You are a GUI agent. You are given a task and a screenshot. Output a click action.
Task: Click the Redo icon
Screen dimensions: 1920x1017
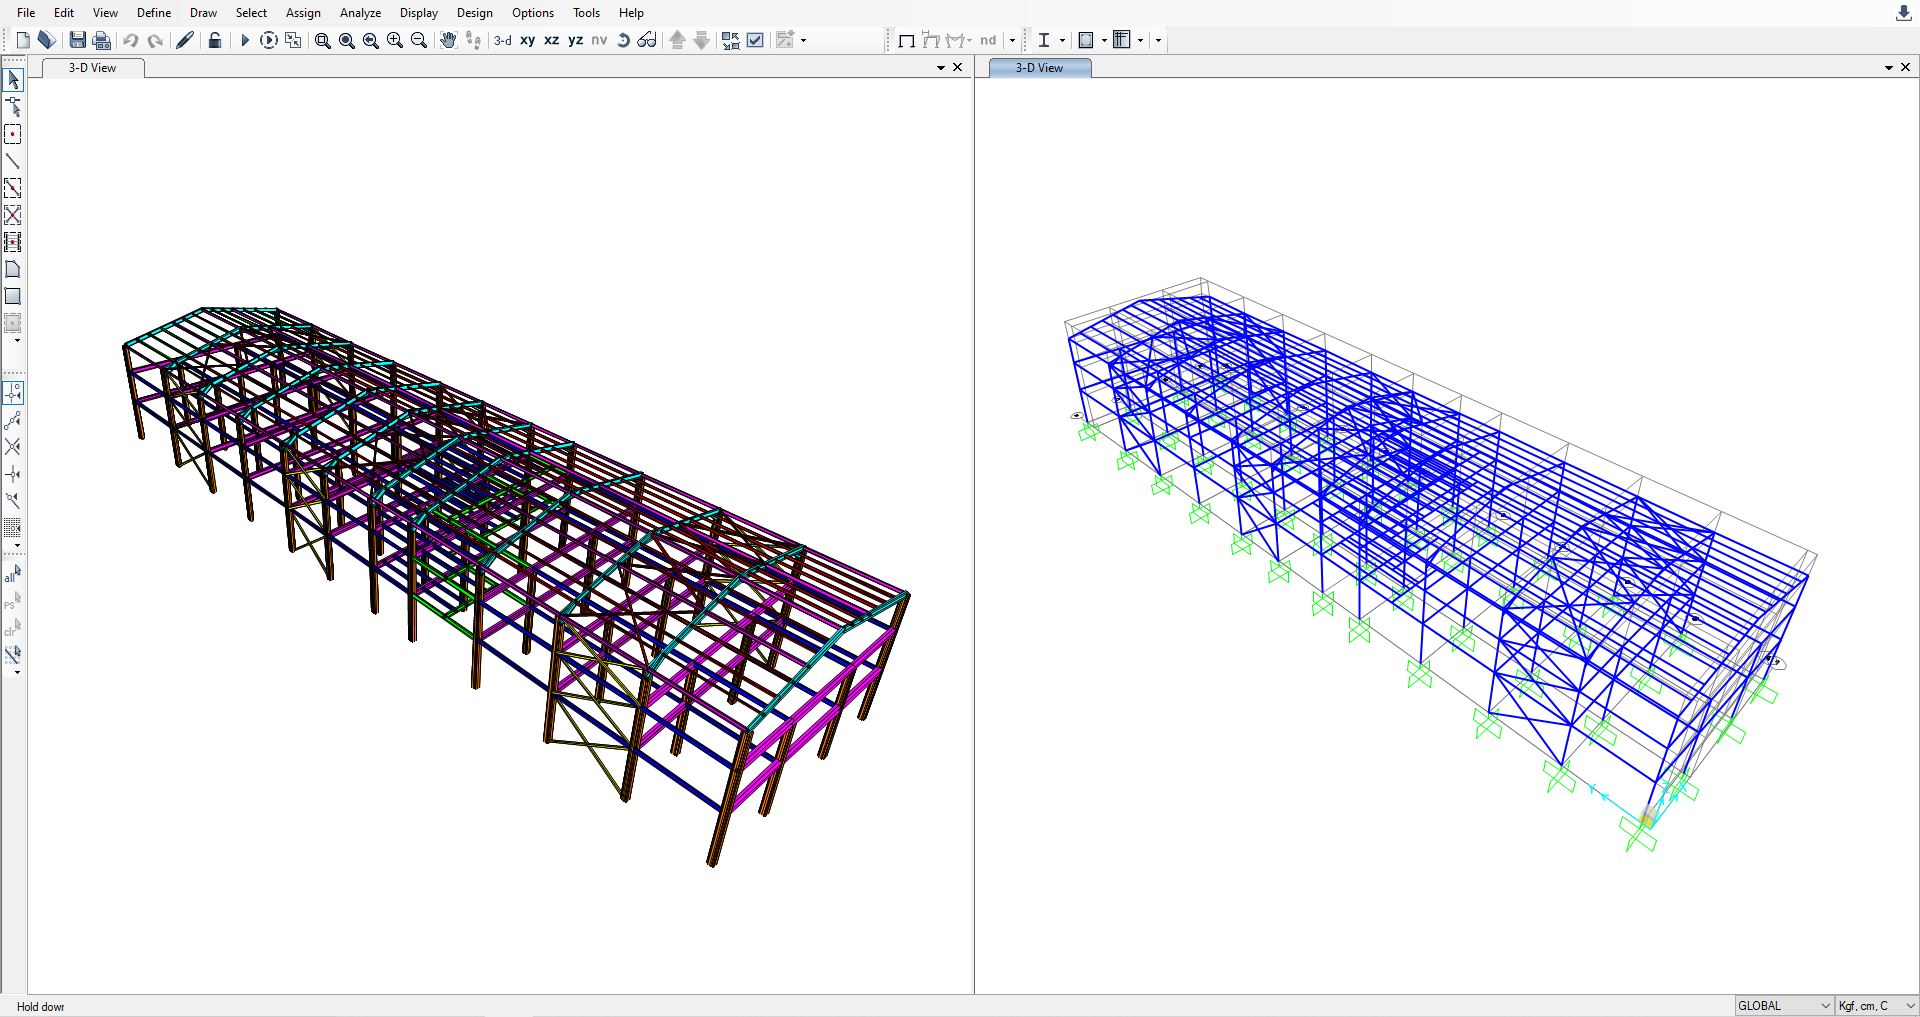155,40
